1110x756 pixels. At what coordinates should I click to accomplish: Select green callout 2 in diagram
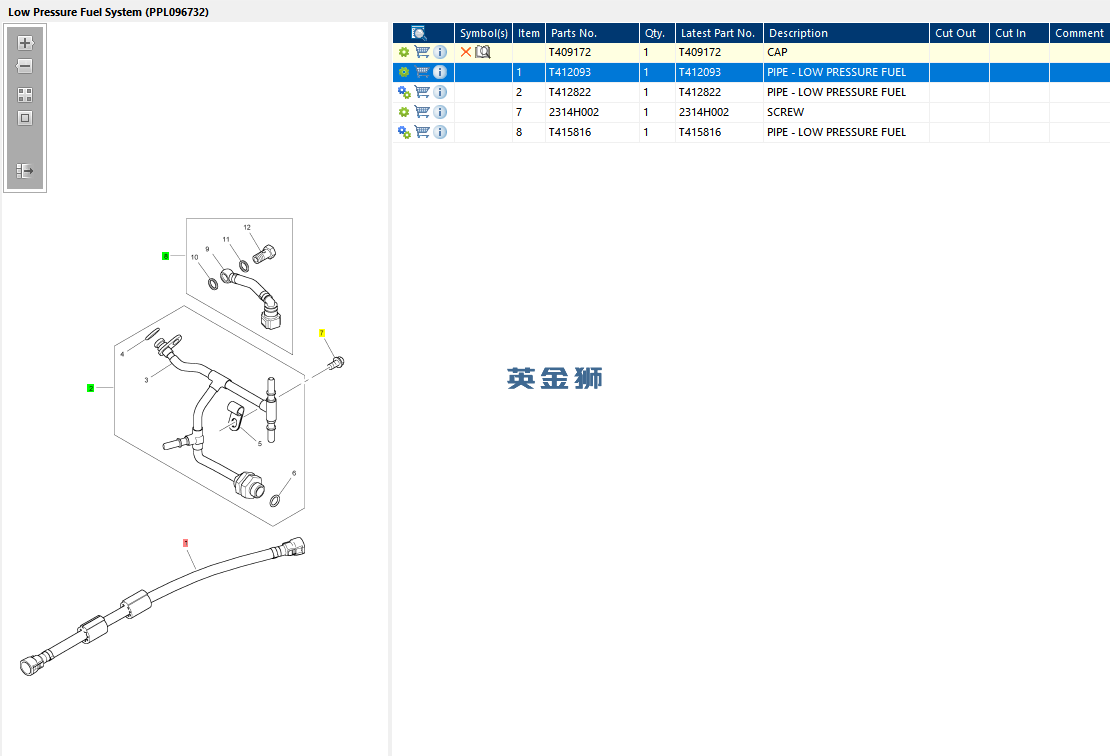coord(91,388)
